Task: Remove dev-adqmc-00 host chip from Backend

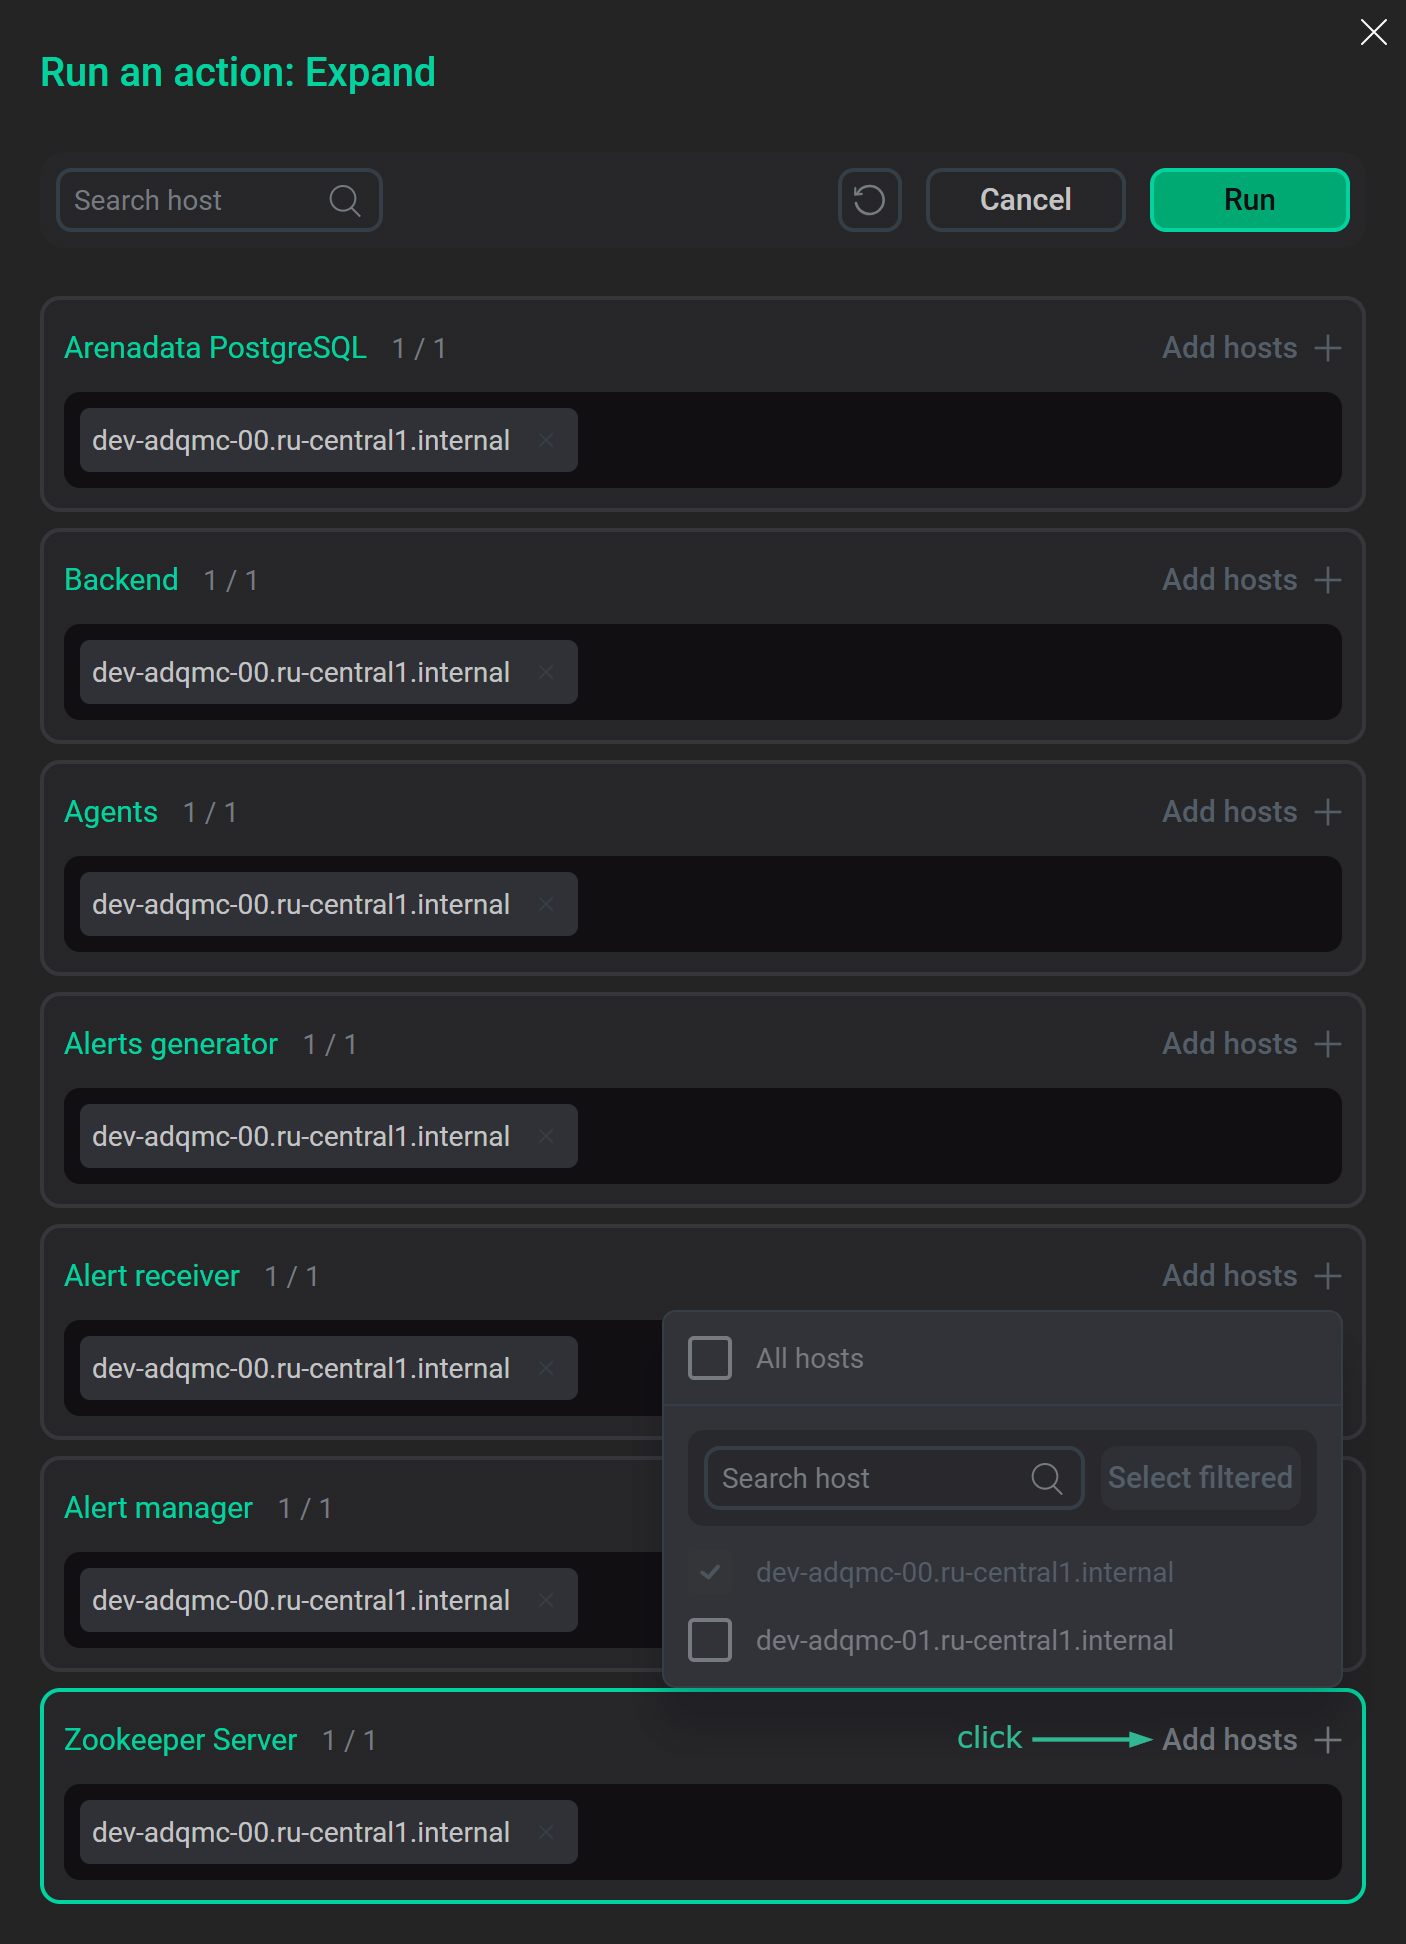Action: (x=548, y=672)
